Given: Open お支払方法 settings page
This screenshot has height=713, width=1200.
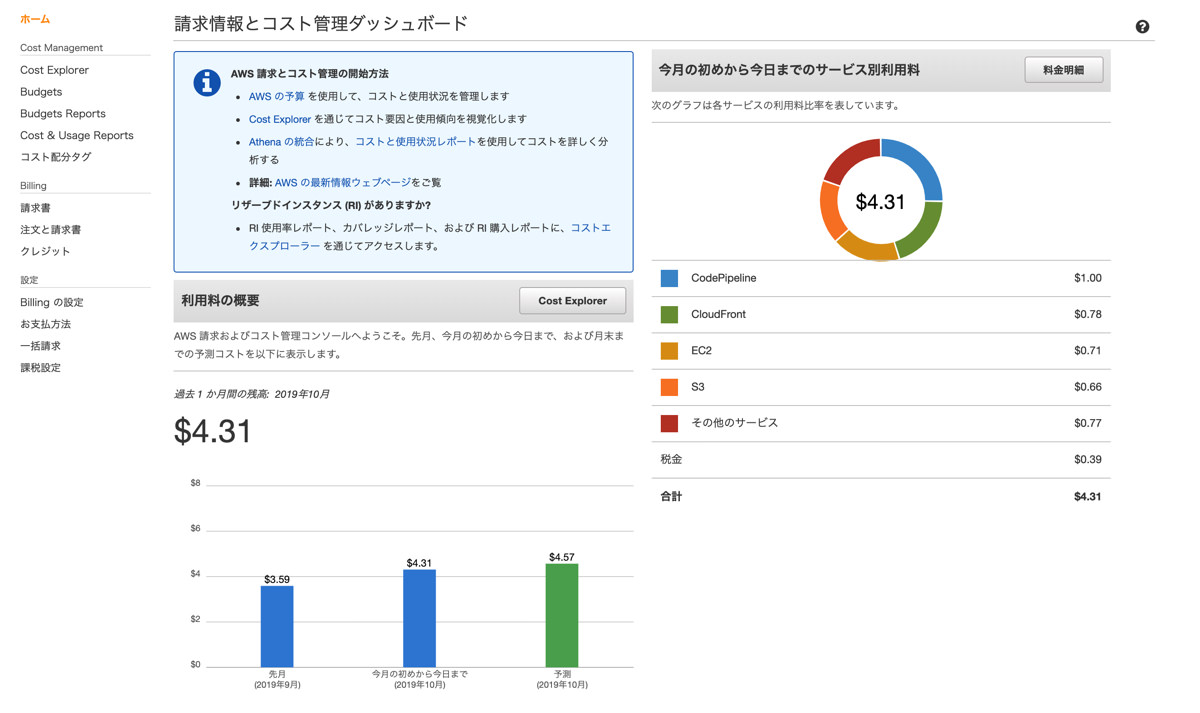Looking at the screenshot, I should (45, 324).
